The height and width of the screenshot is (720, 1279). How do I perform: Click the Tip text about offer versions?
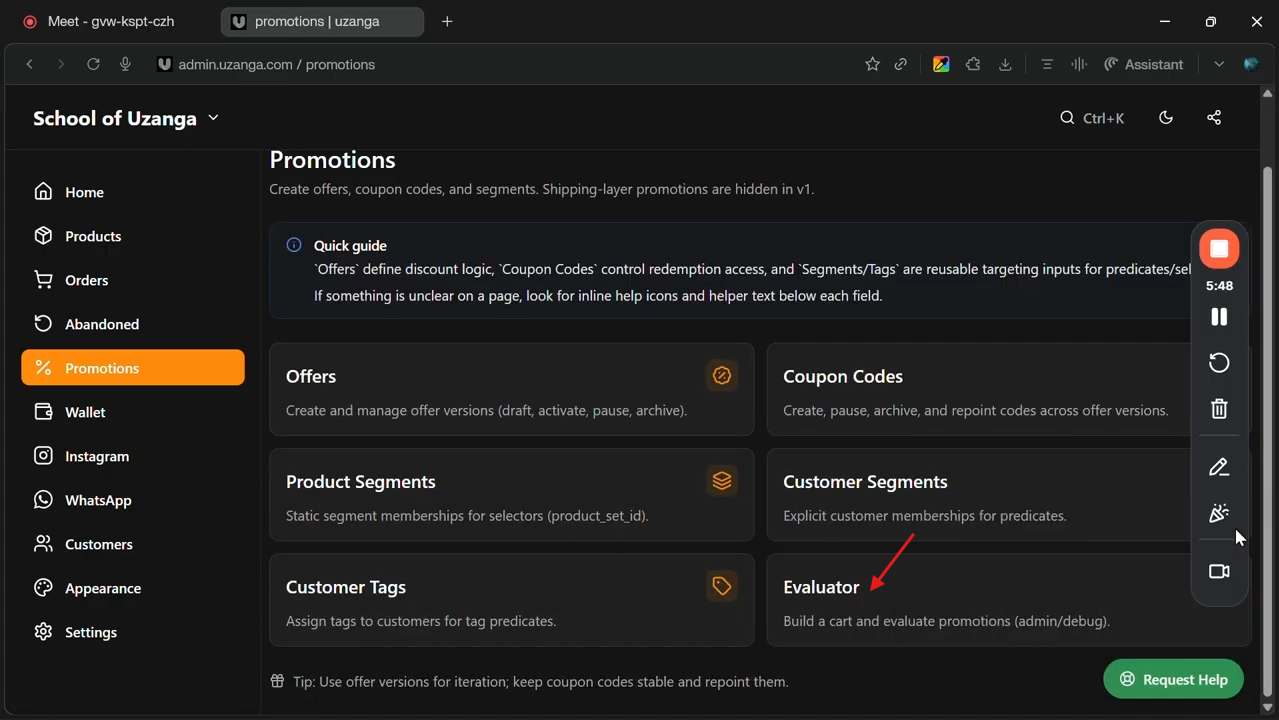coord(541,682)
